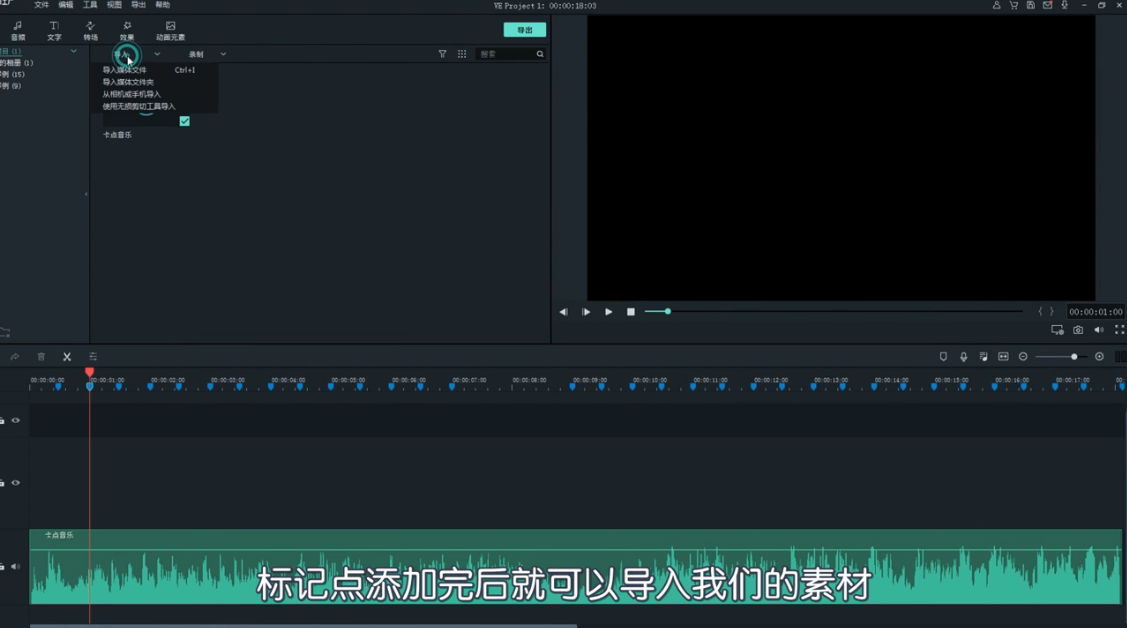Open the 音频 (Audio) panel

(x=18, y=29)
